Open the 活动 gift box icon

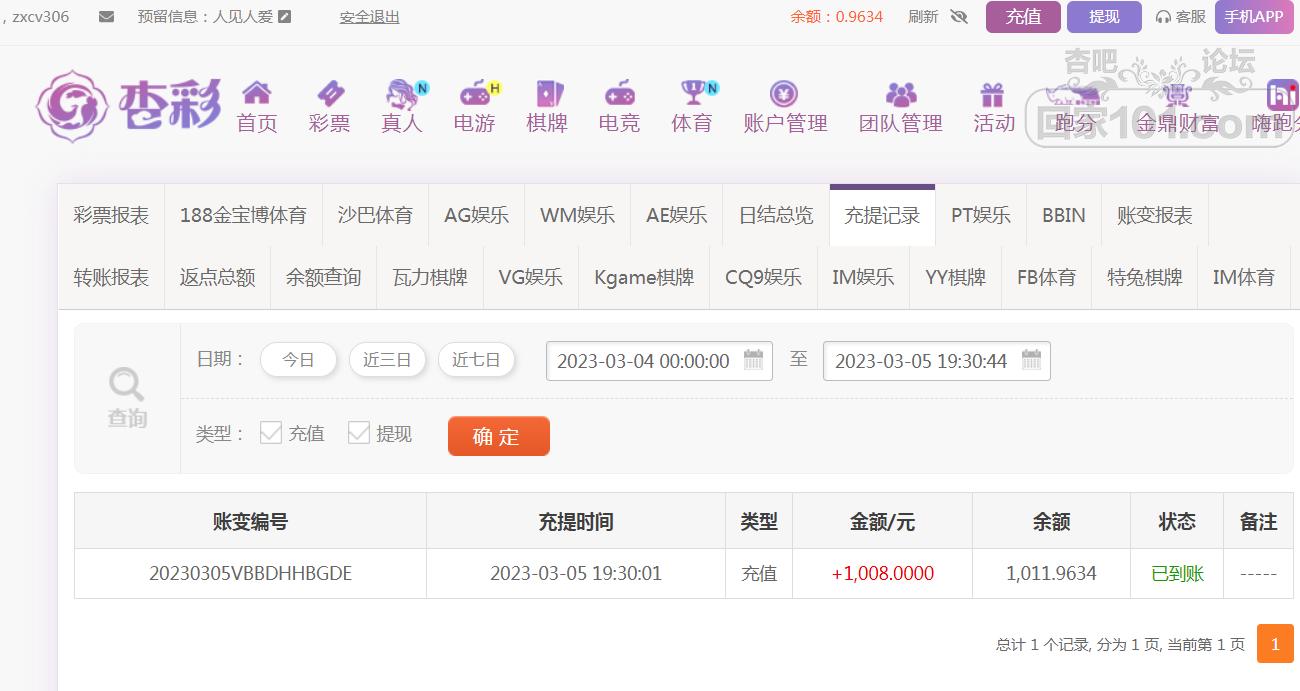click(x=992, y=94)
